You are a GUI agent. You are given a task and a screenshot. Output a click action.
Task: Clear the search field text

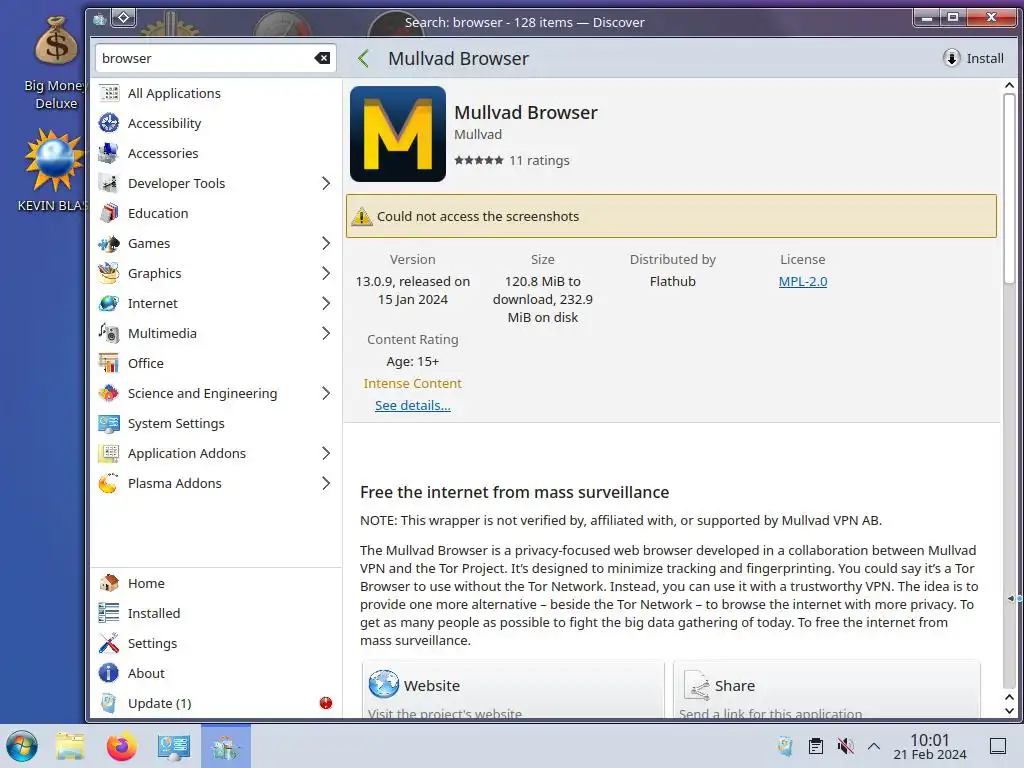click(x=322, y=58)
